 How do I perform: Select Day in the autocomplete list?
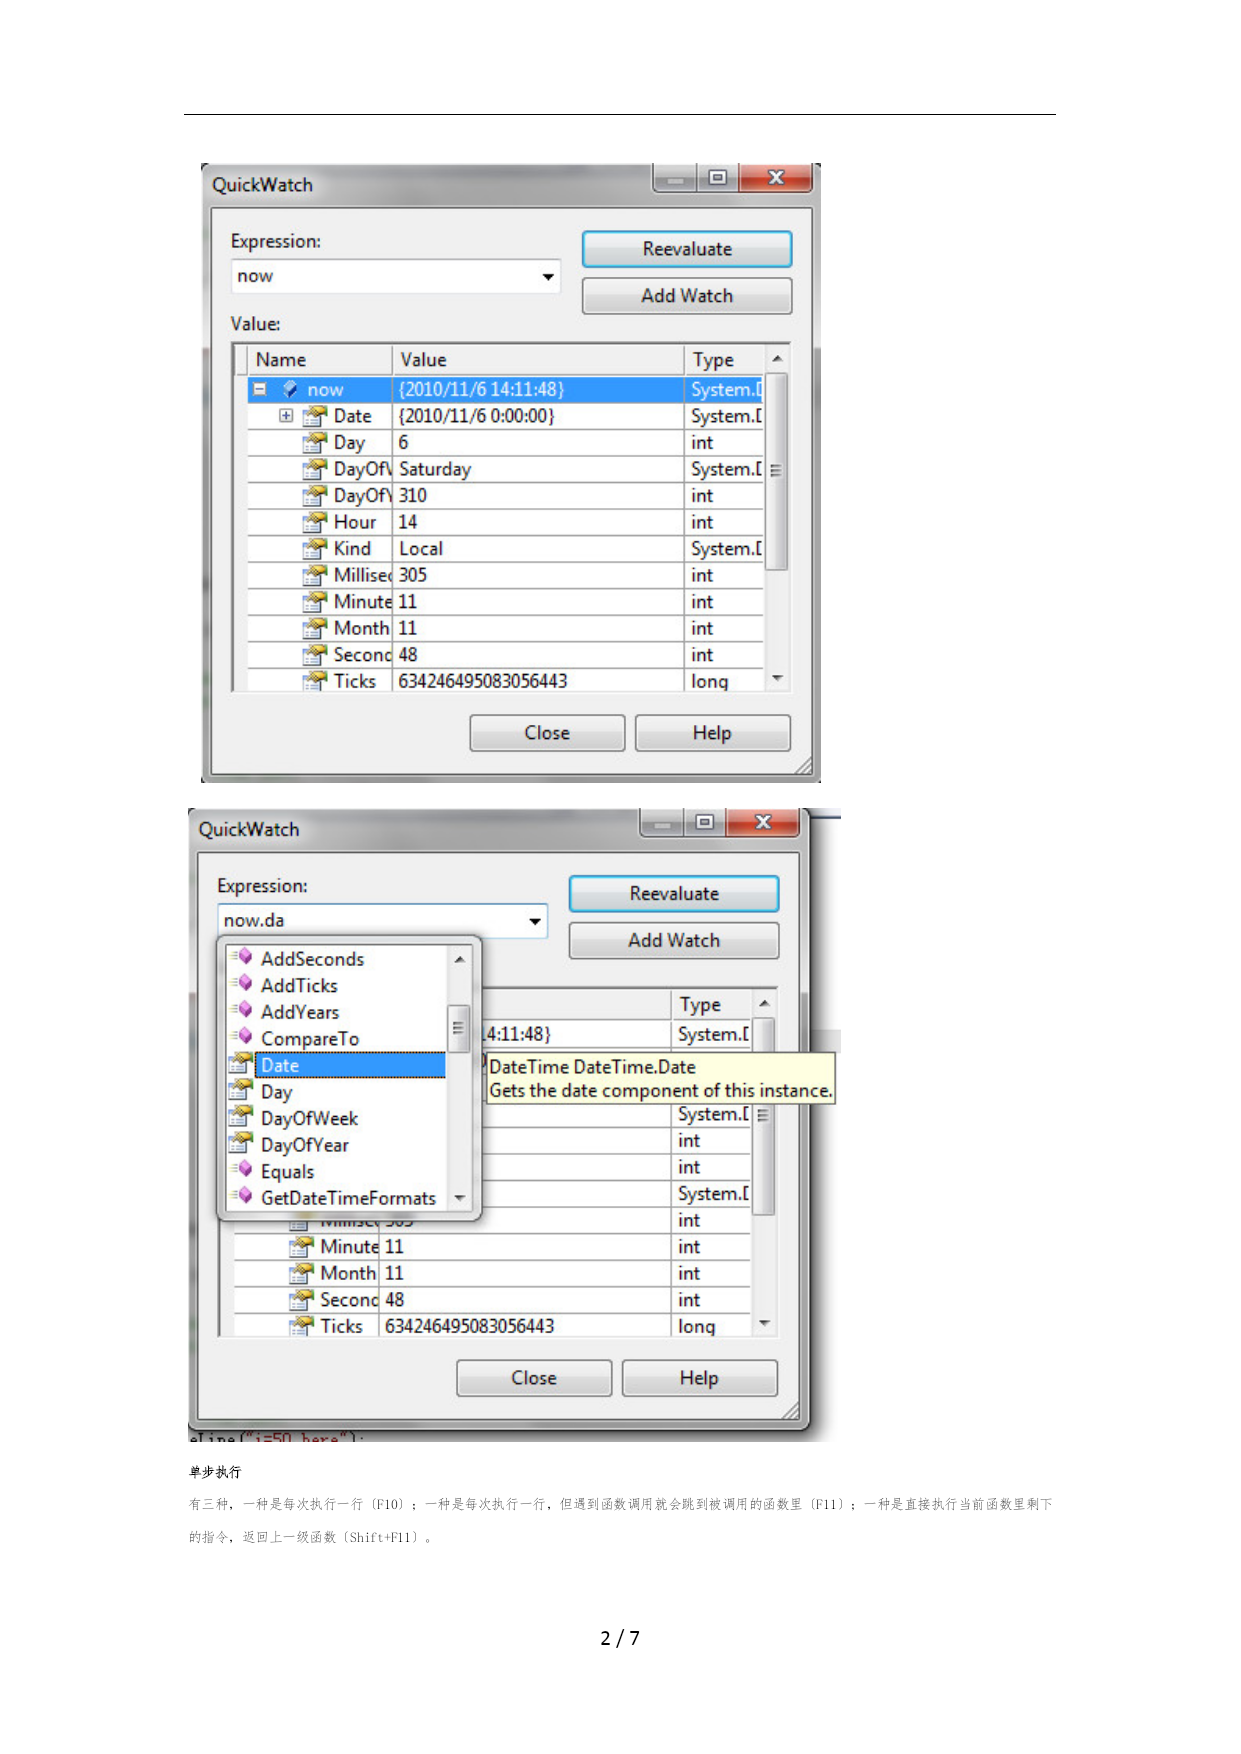pyautogui.click(x=277, y=1092)
